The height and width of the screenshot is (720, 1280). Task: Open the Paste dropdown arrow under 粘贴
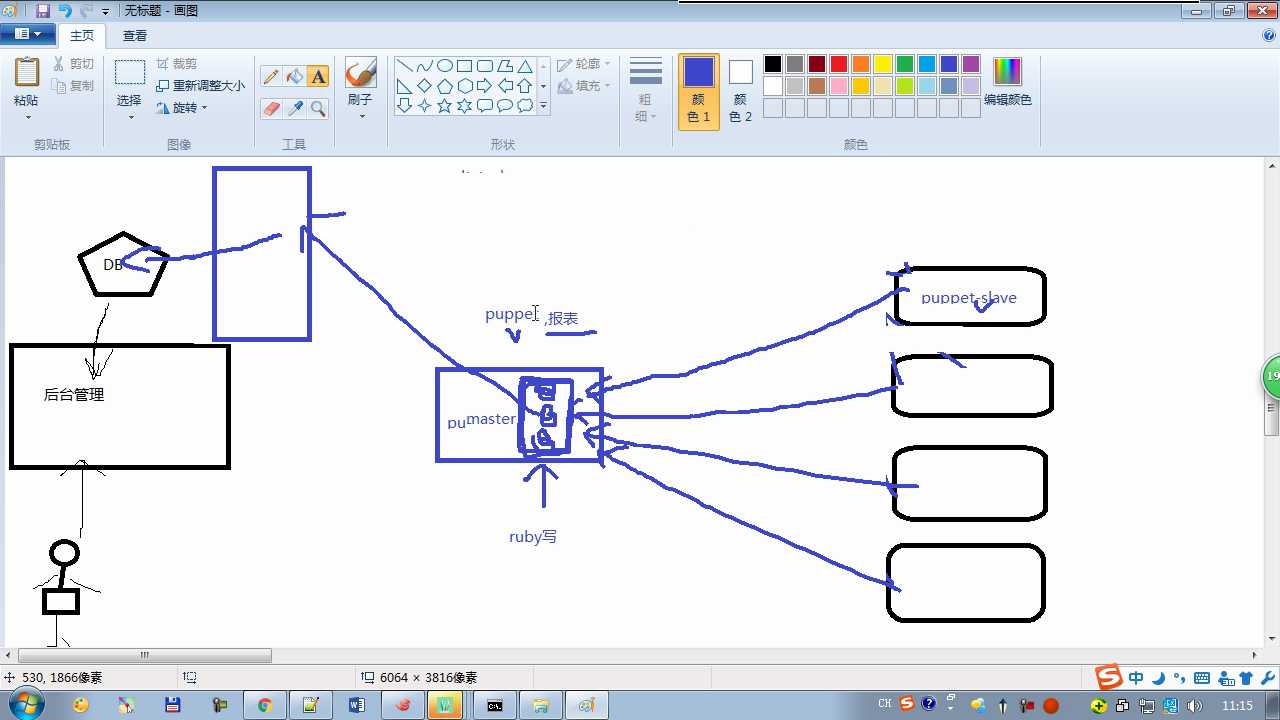point(27,117)
